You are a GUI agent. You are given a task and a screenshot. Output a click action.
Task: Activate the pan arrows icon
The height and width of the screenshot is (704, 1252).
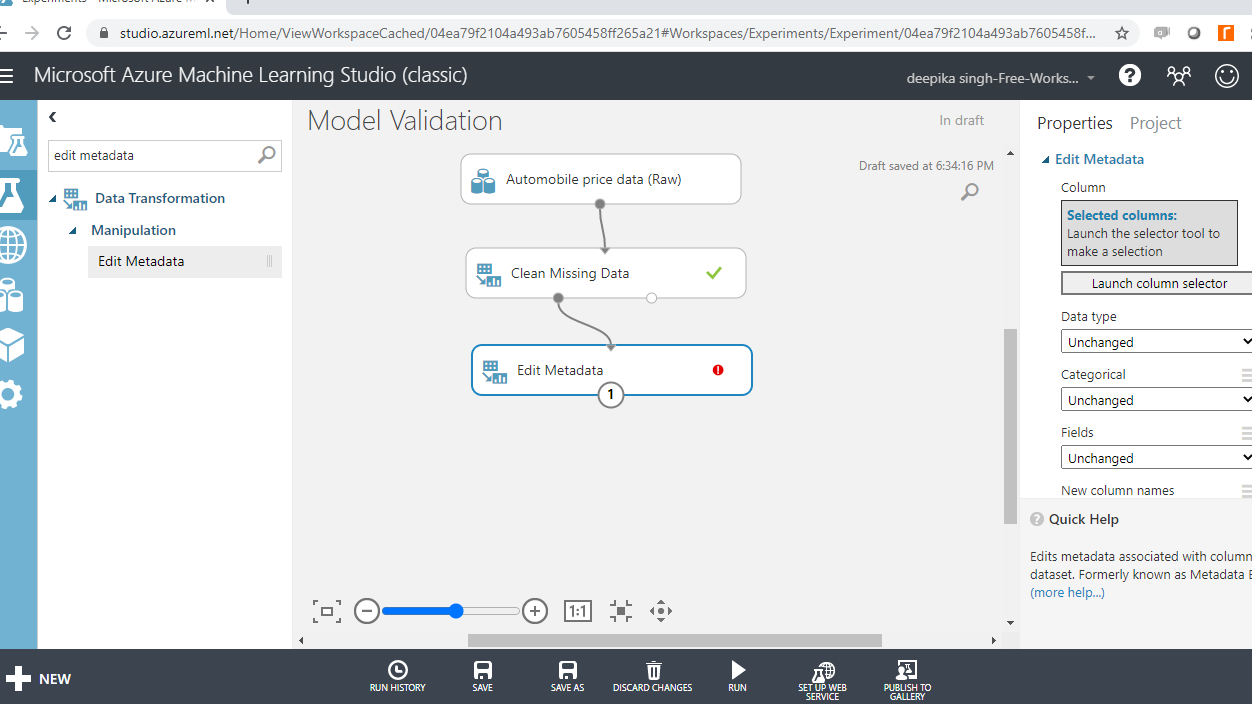660,611
